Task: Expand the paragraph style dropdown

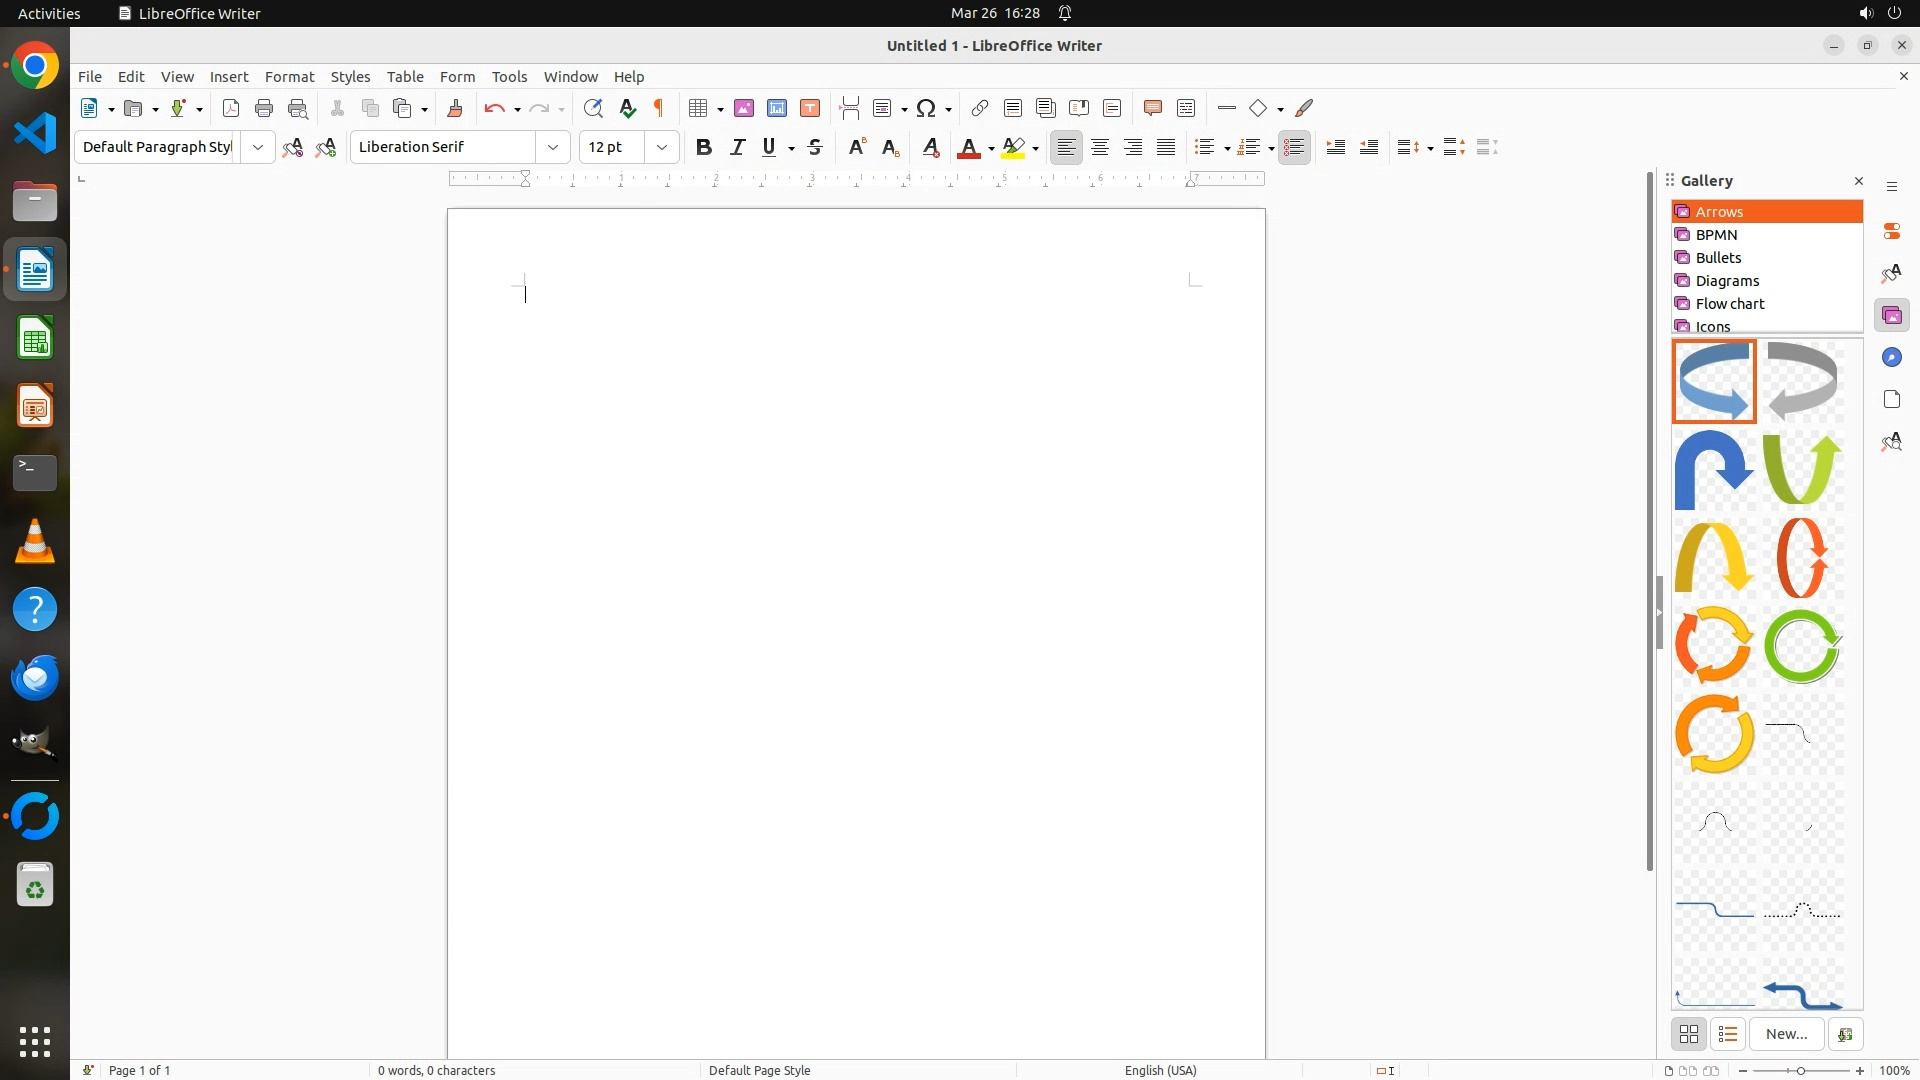Action: [x=258, y=148]
